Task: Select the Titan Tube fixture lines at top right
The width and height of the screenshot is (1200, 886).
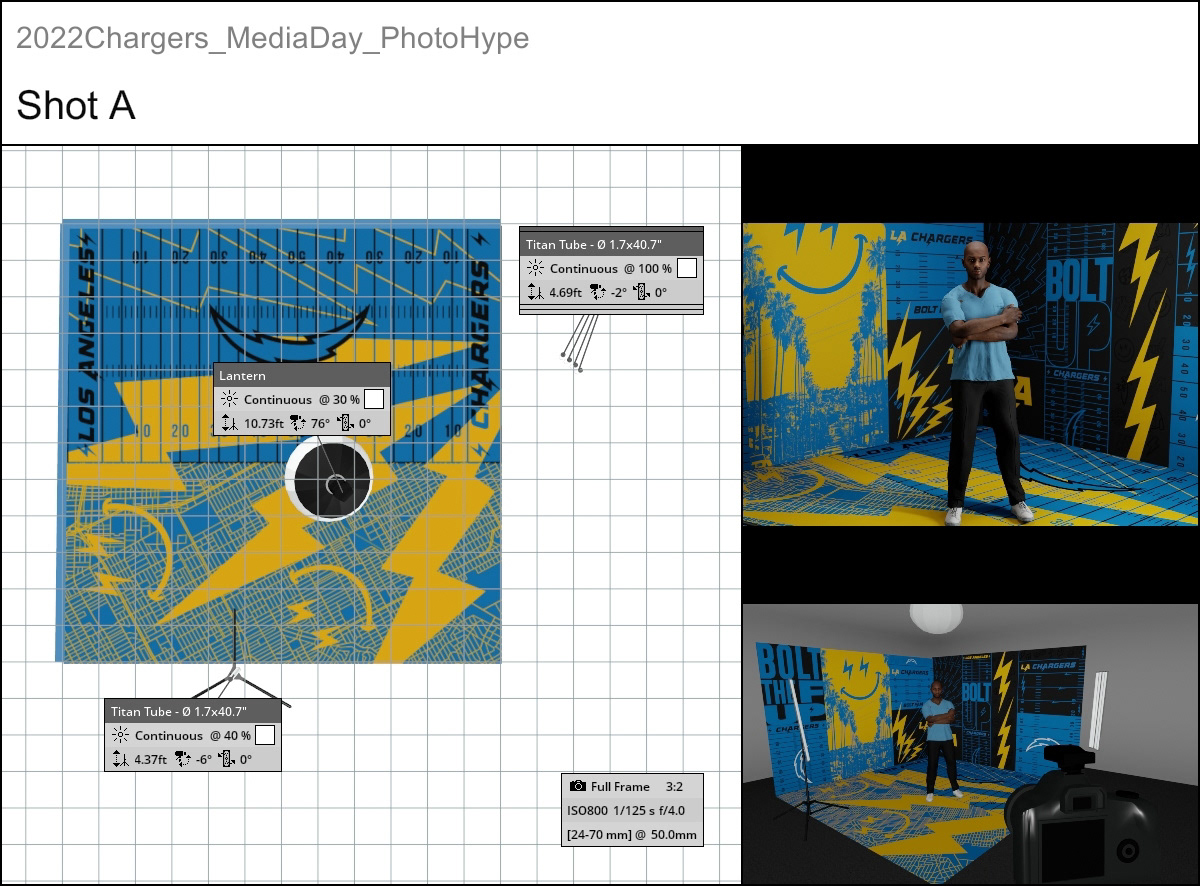Action: pyautogui.click(x=580, y=343)
